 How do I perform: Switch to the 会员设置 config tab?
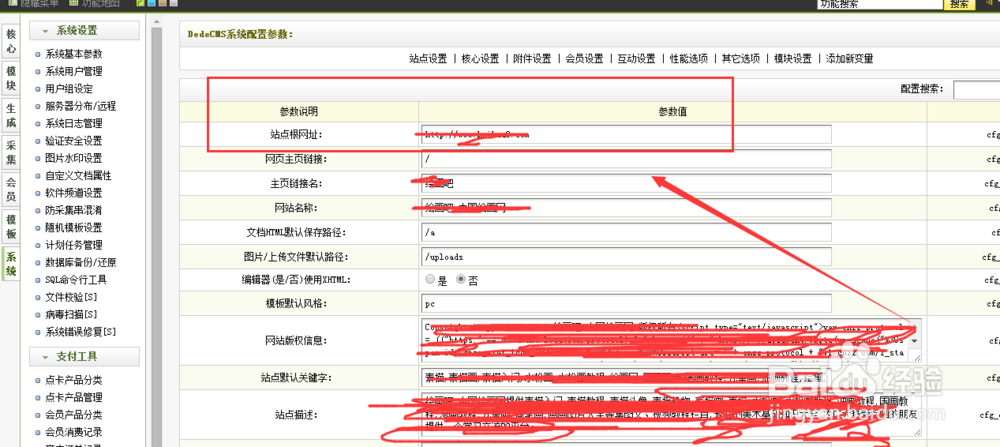click(584, 59)
